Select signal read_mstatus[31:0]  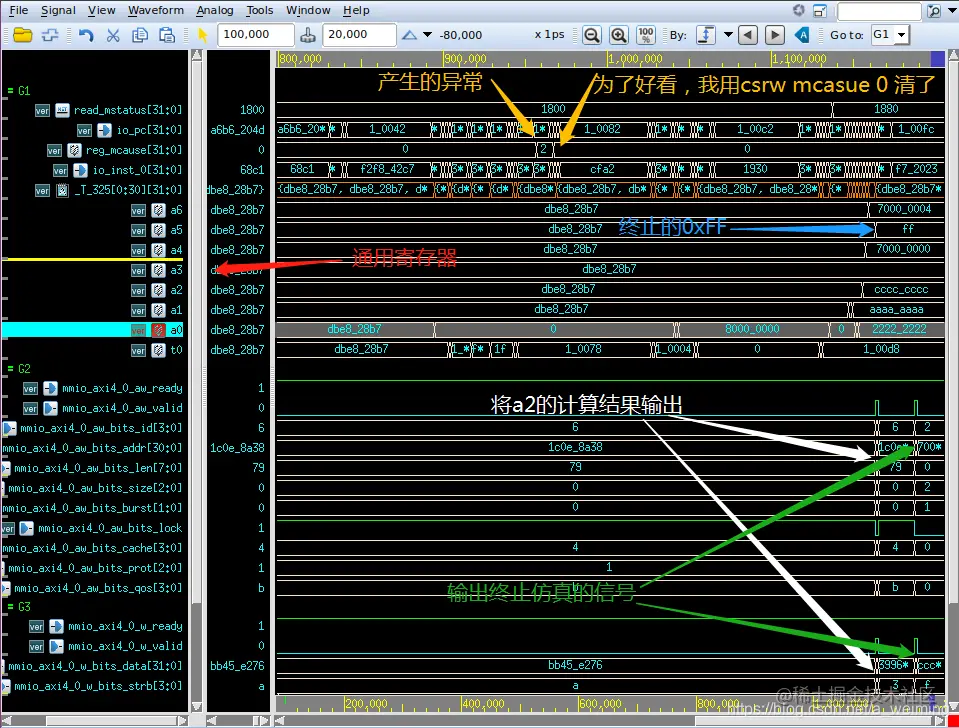tap(128, 110)
